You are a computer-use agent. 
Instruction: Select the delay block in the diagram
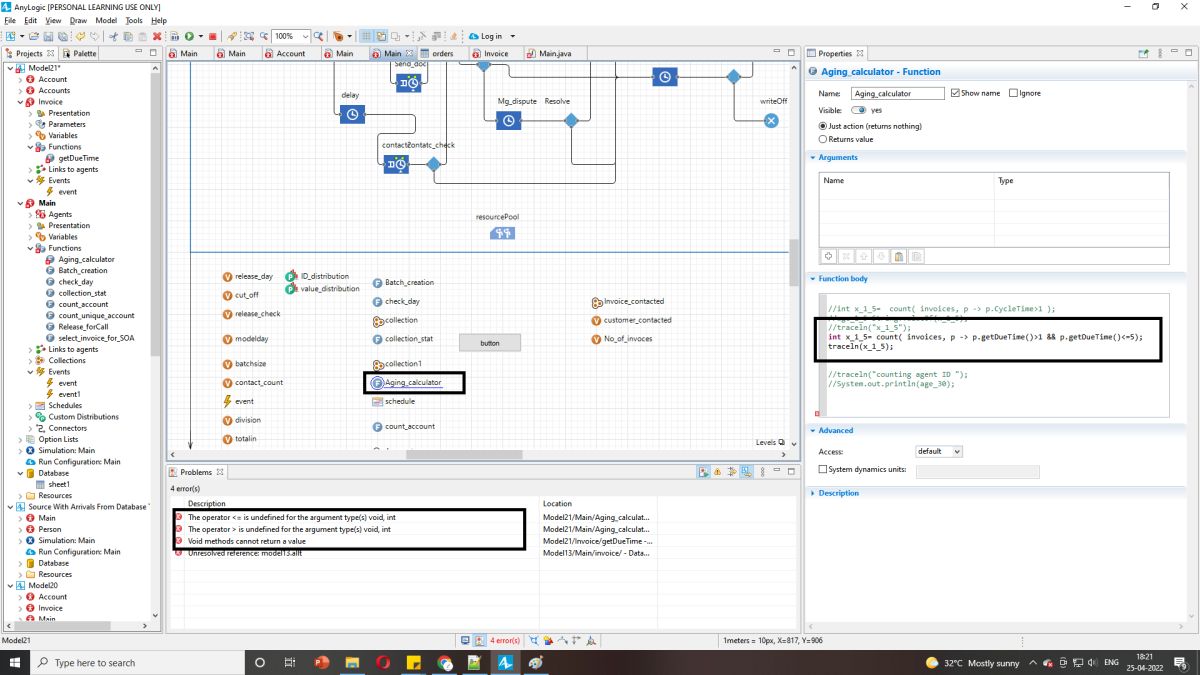click(x=351, y=115)
